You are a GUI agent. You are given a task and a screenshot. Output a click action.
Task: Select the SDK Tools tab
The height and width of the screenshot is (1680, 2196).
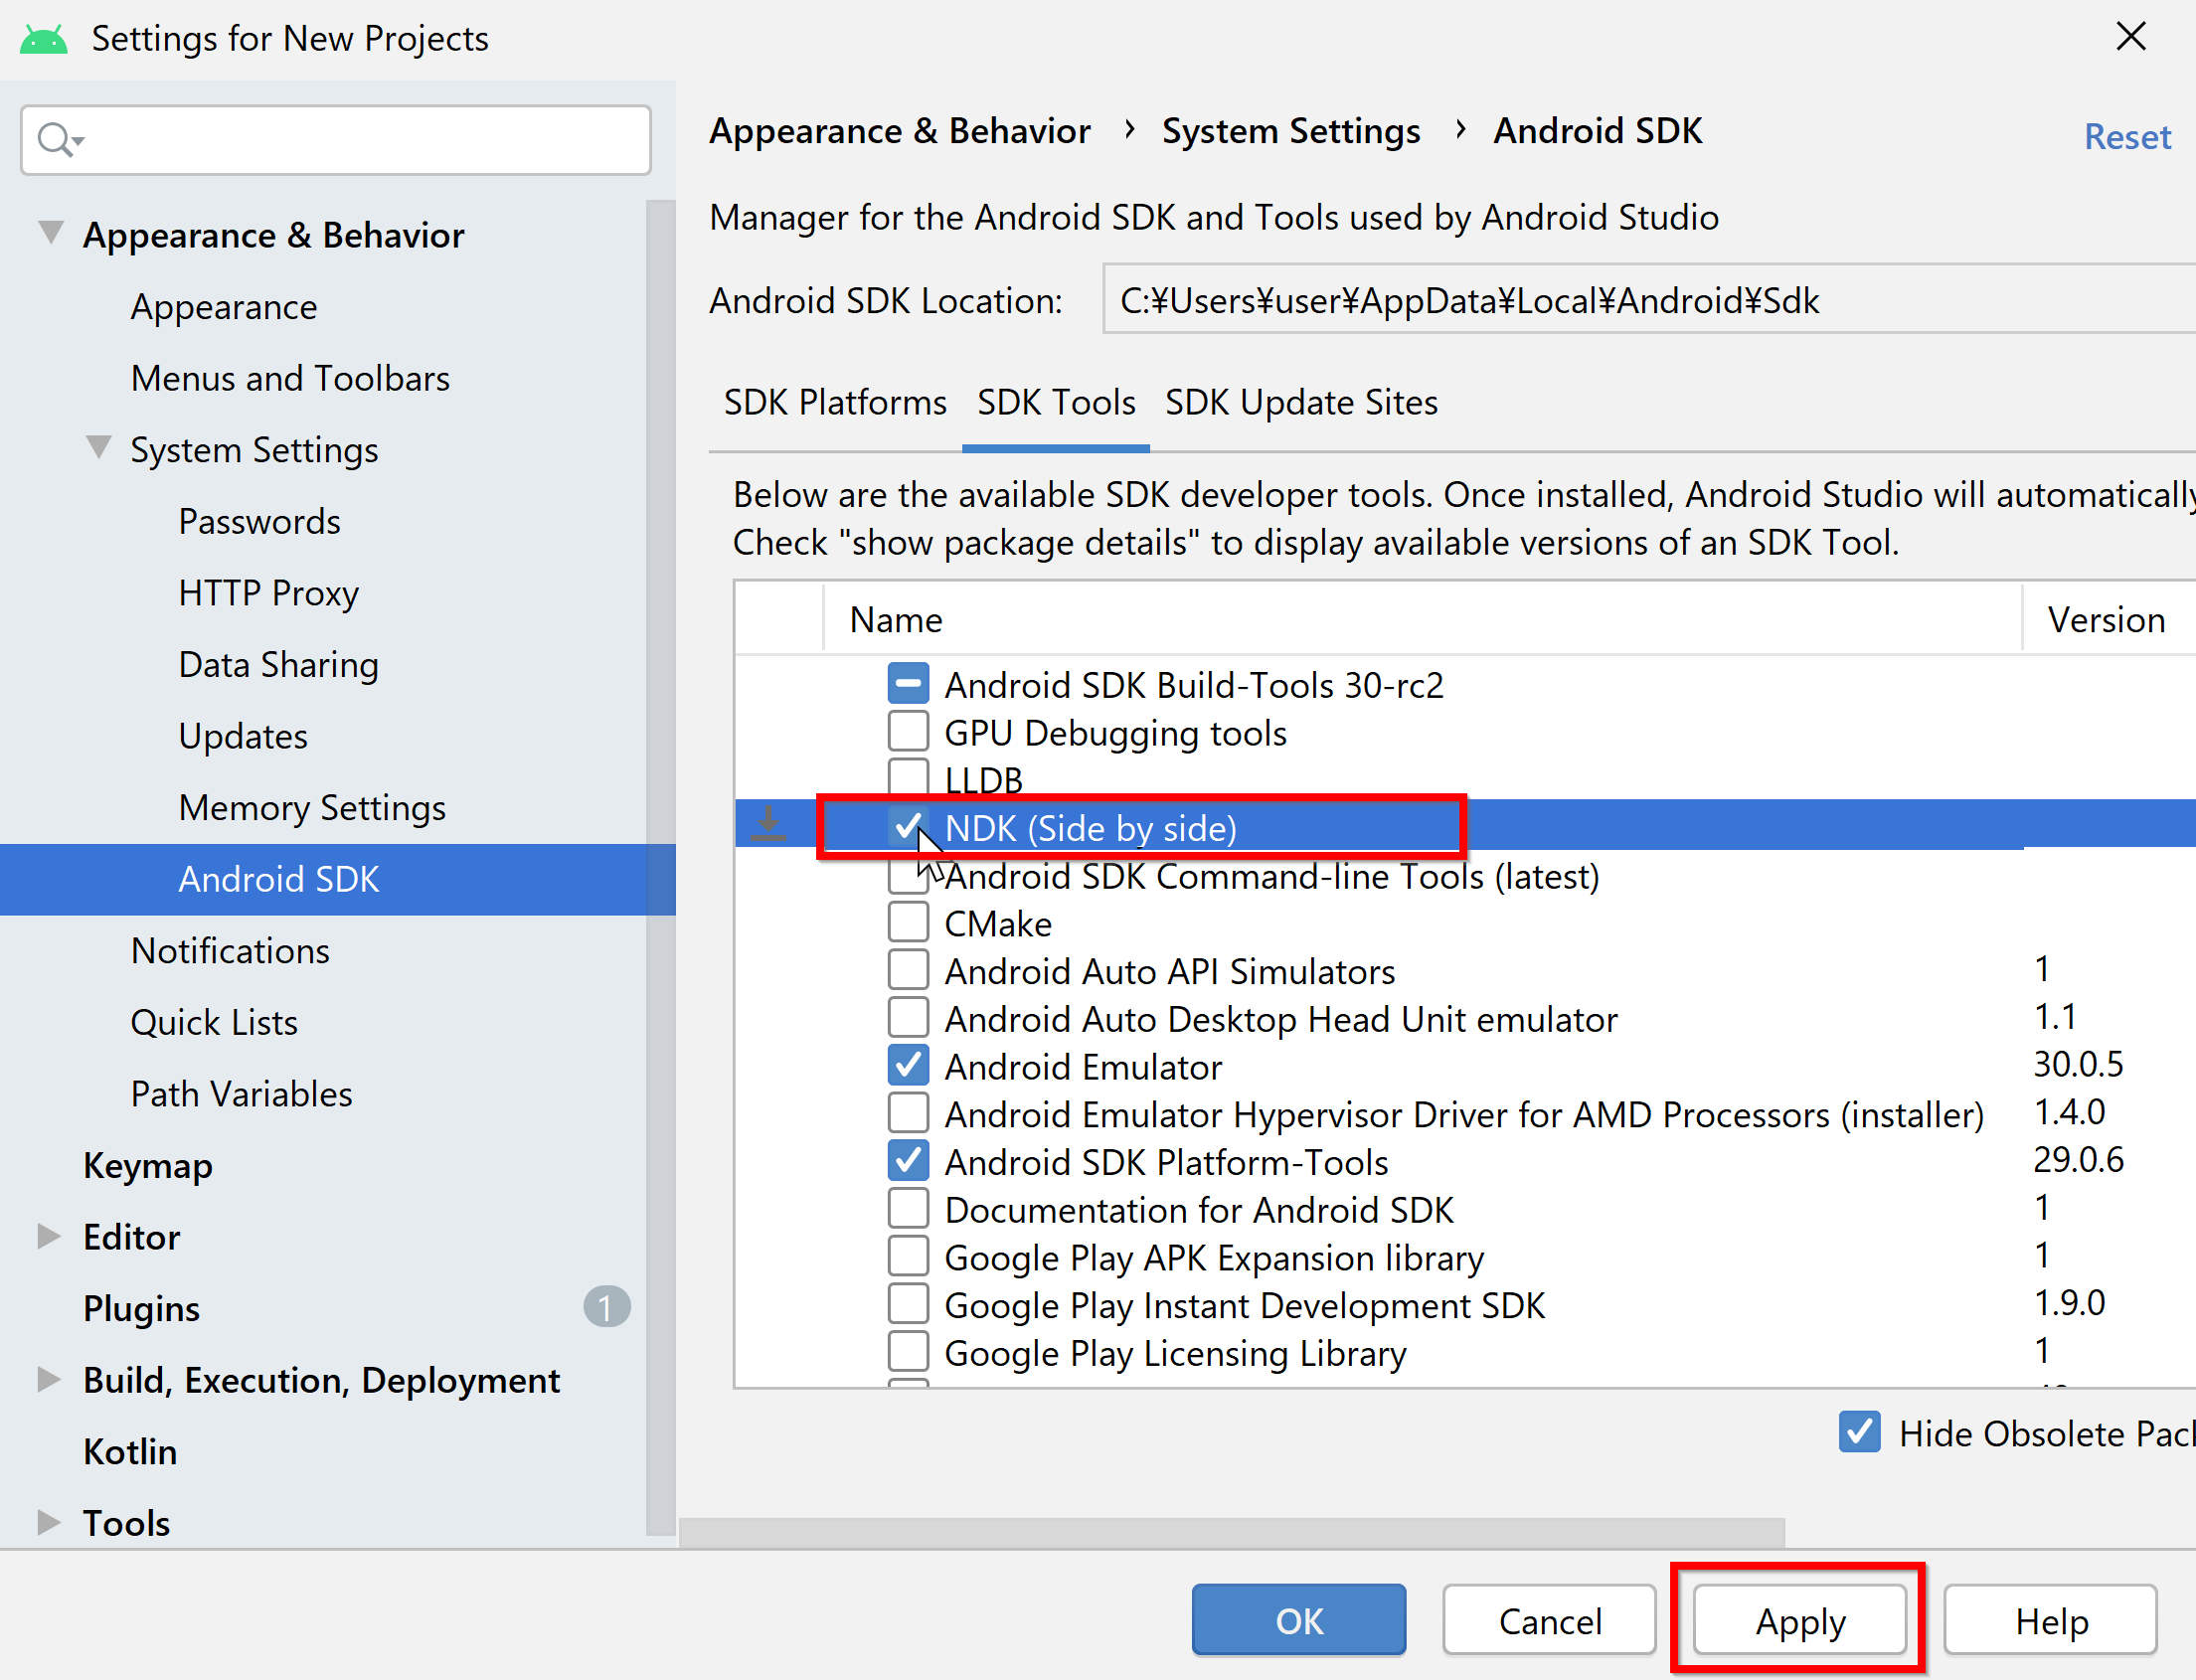tap(1056, 402)
